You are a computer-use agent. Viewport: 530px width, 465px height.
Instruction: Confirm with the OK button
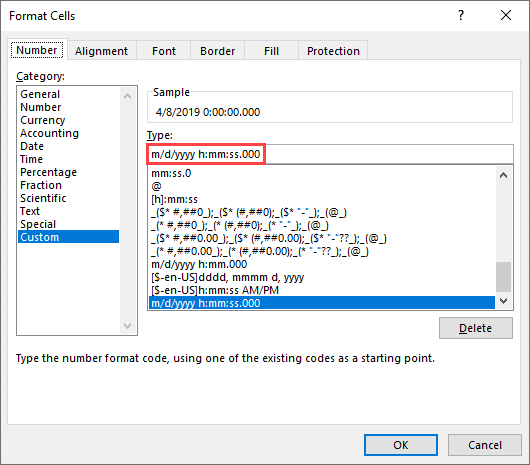pyautogui.click(x=401, y=445)
